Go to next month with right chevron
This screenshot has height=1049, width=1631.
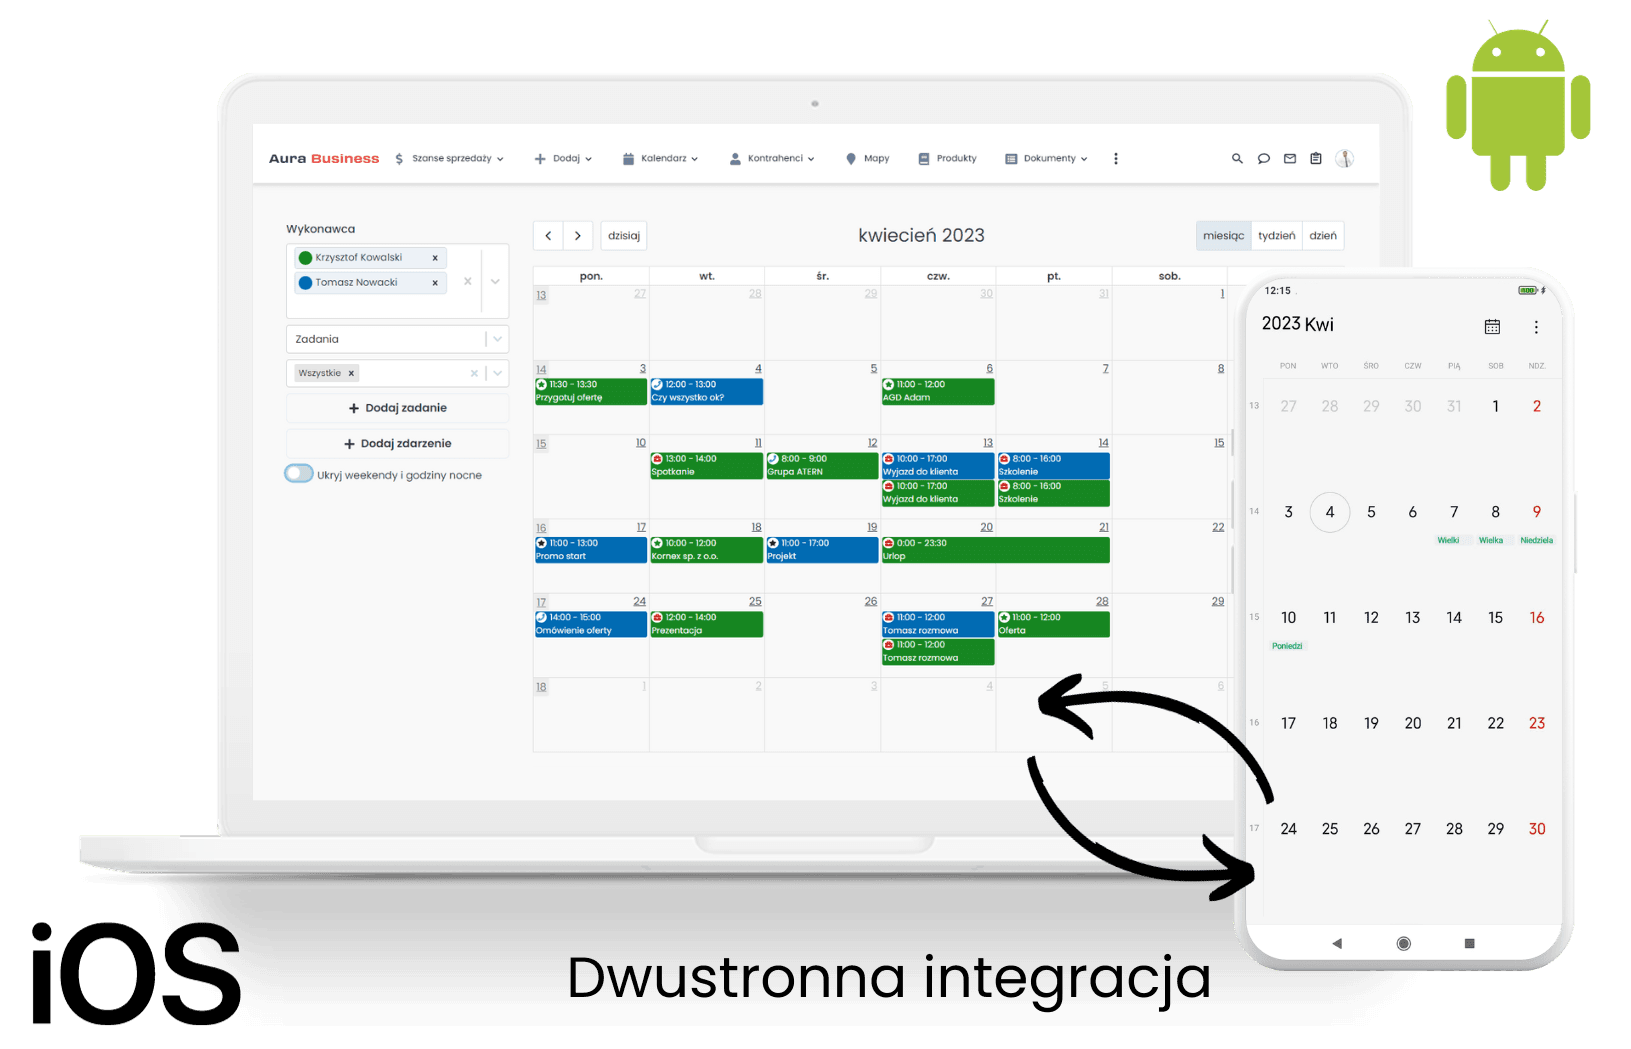(x=578, y=235)
